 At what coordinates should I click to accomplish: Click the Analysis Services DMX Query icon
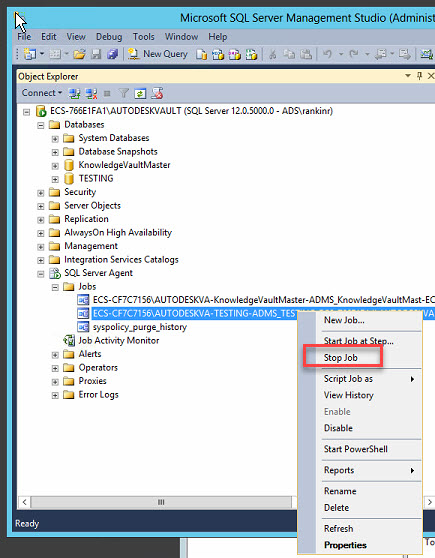(x=235, y=54)
